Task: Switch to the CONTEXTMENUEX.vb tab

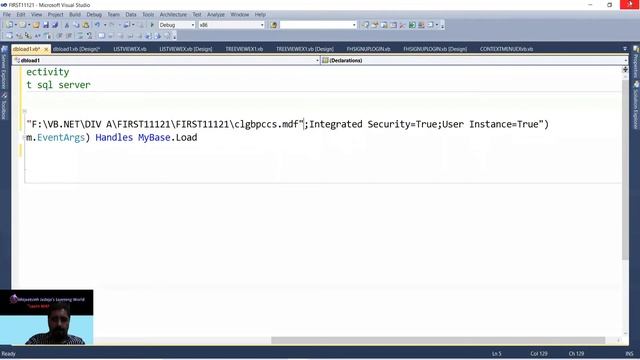Action: pyautogui.click(x=506, y=49)
